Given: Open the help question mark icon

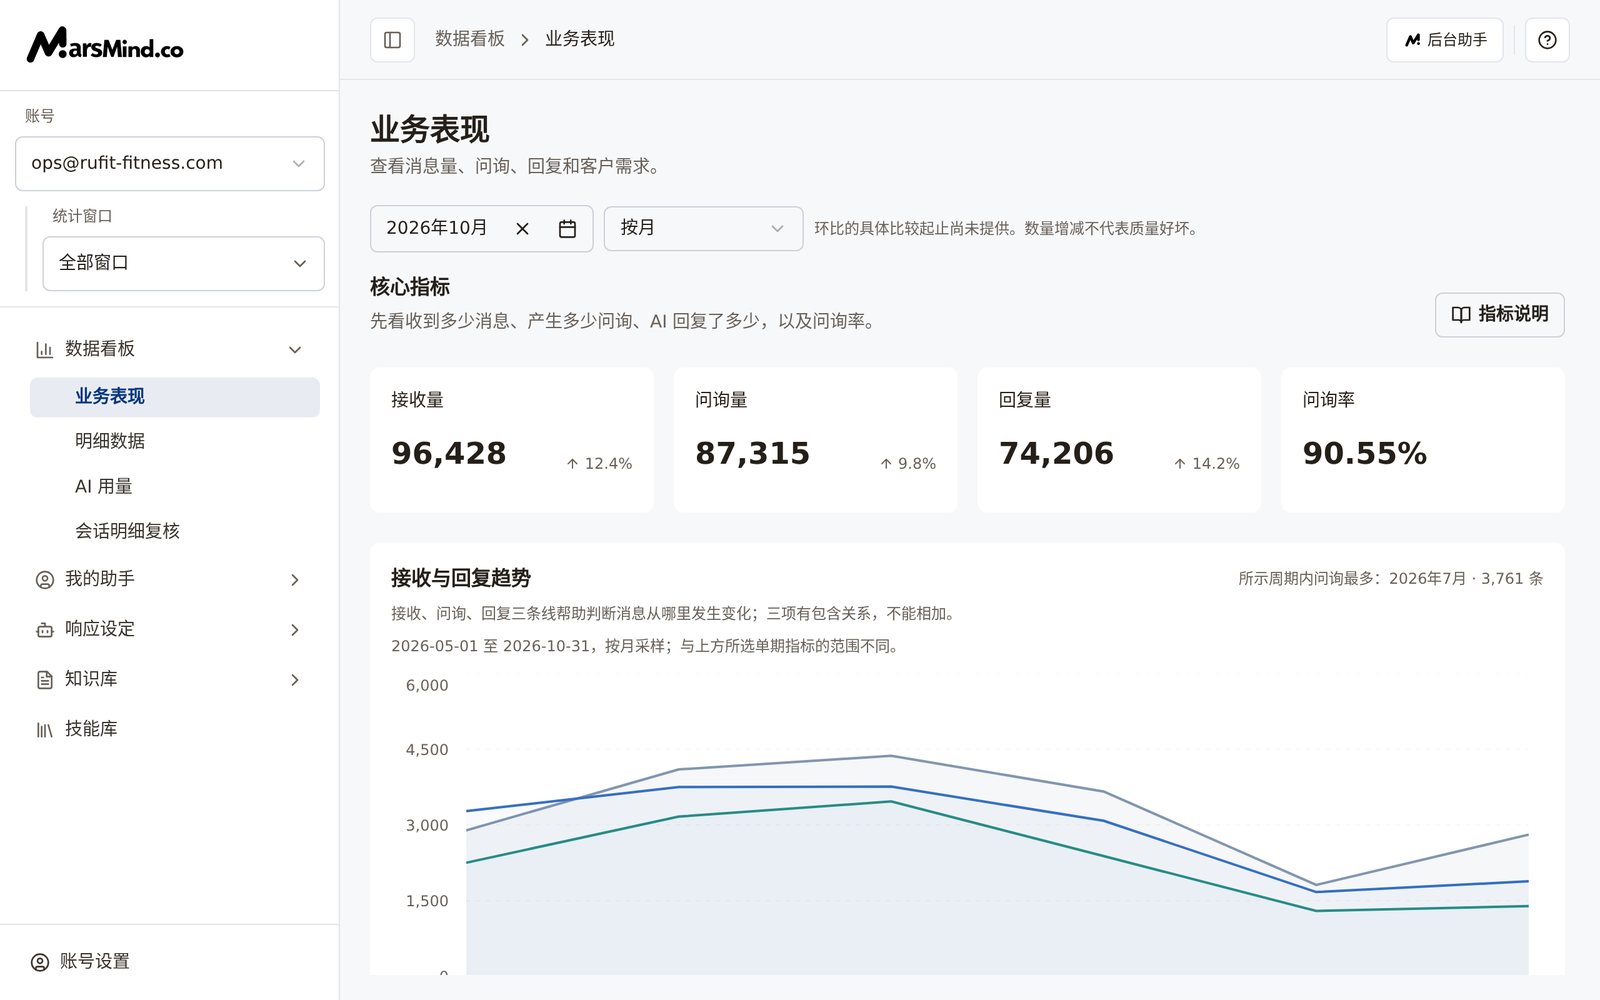Looking at the screenshot, I should 1547,40.
